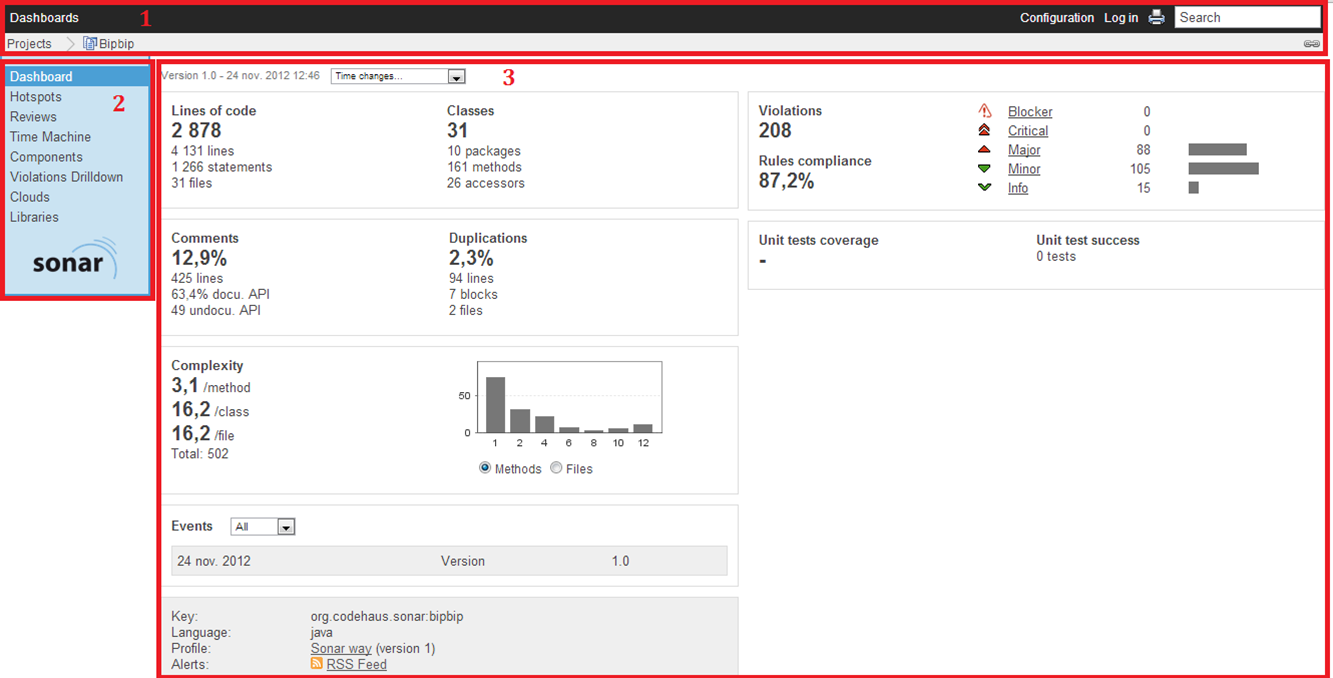Click the Major severity red arrow icon

point(985,150)
